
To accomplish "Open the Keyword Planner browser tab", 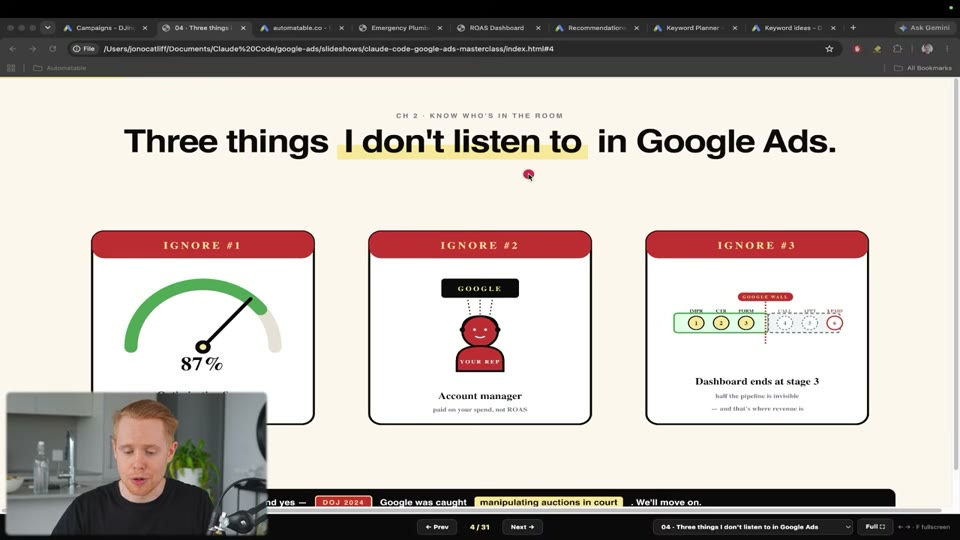I will (694, 28).
